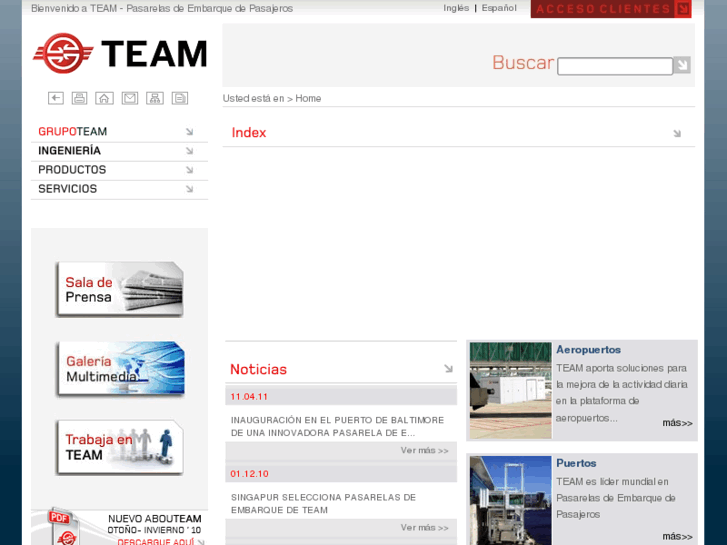Screen dimensions: 727x545
Task: Click the back arrow icon
Action: [x=56, y=98]
